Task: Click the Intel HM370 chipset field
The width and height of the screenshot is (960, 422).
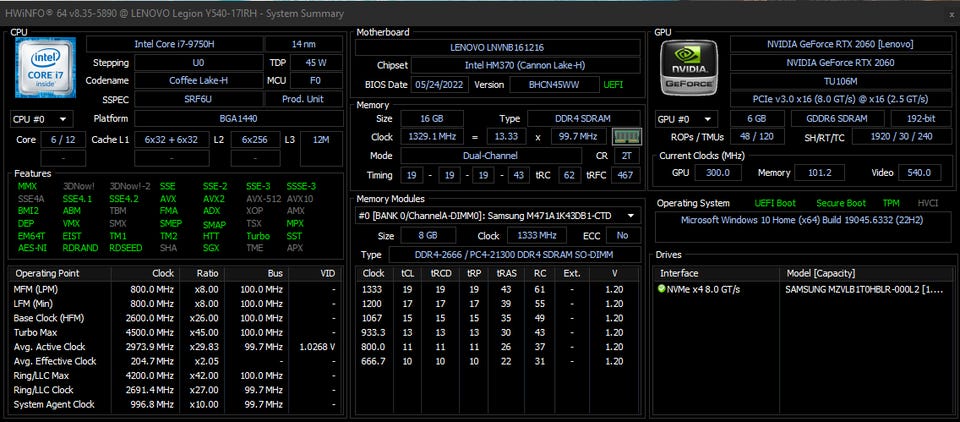Action: pyautogui.click(x=526, y=66)
